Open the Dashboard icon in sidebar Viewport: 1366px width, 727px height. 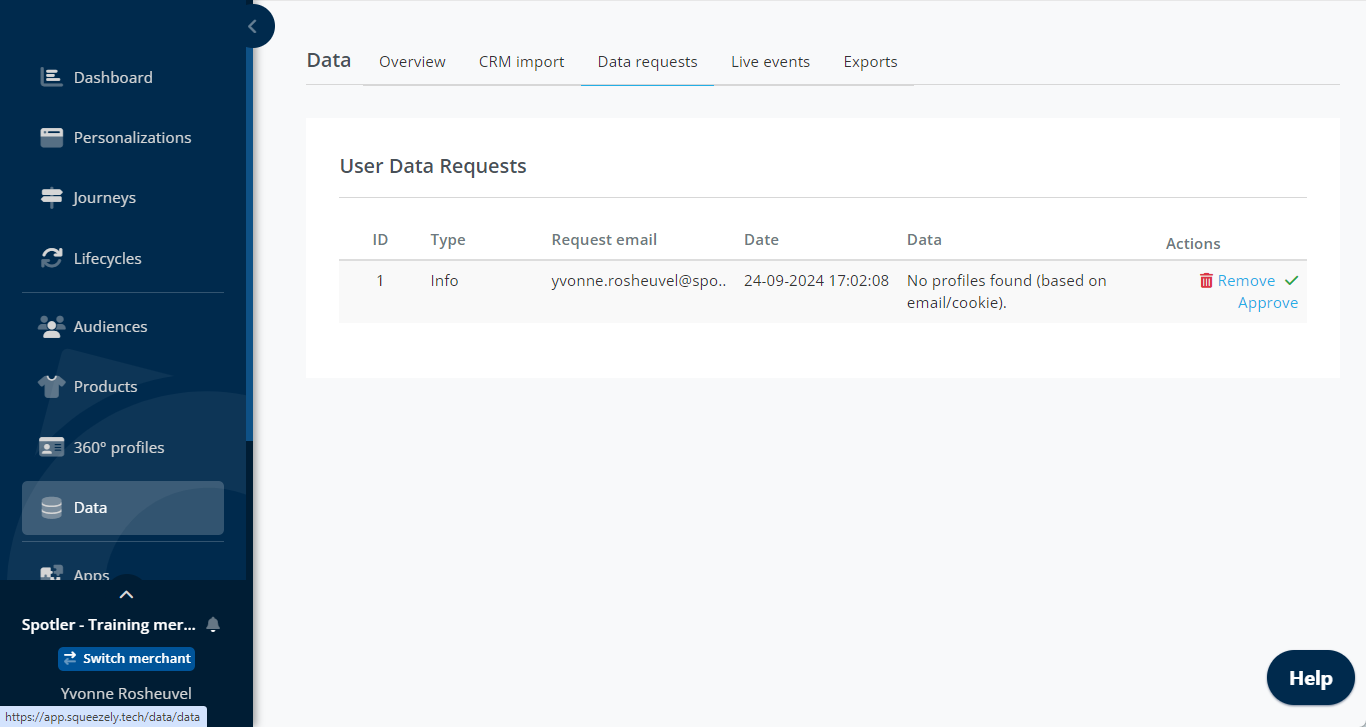[51, 77]
